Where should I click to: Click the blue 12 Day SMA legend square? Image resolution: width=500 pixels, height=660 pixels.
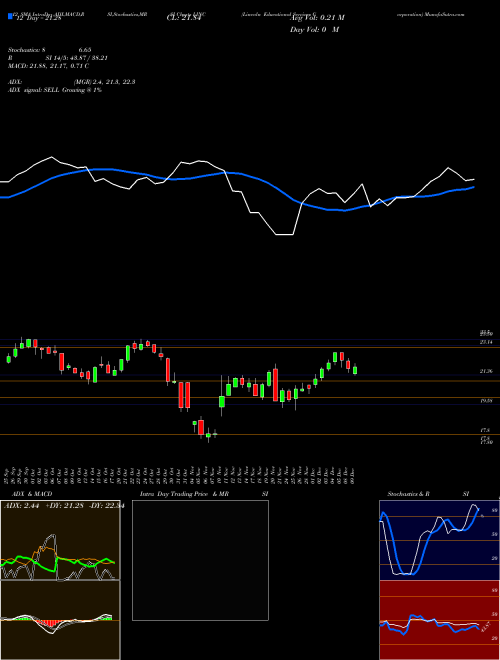[10, 16]
